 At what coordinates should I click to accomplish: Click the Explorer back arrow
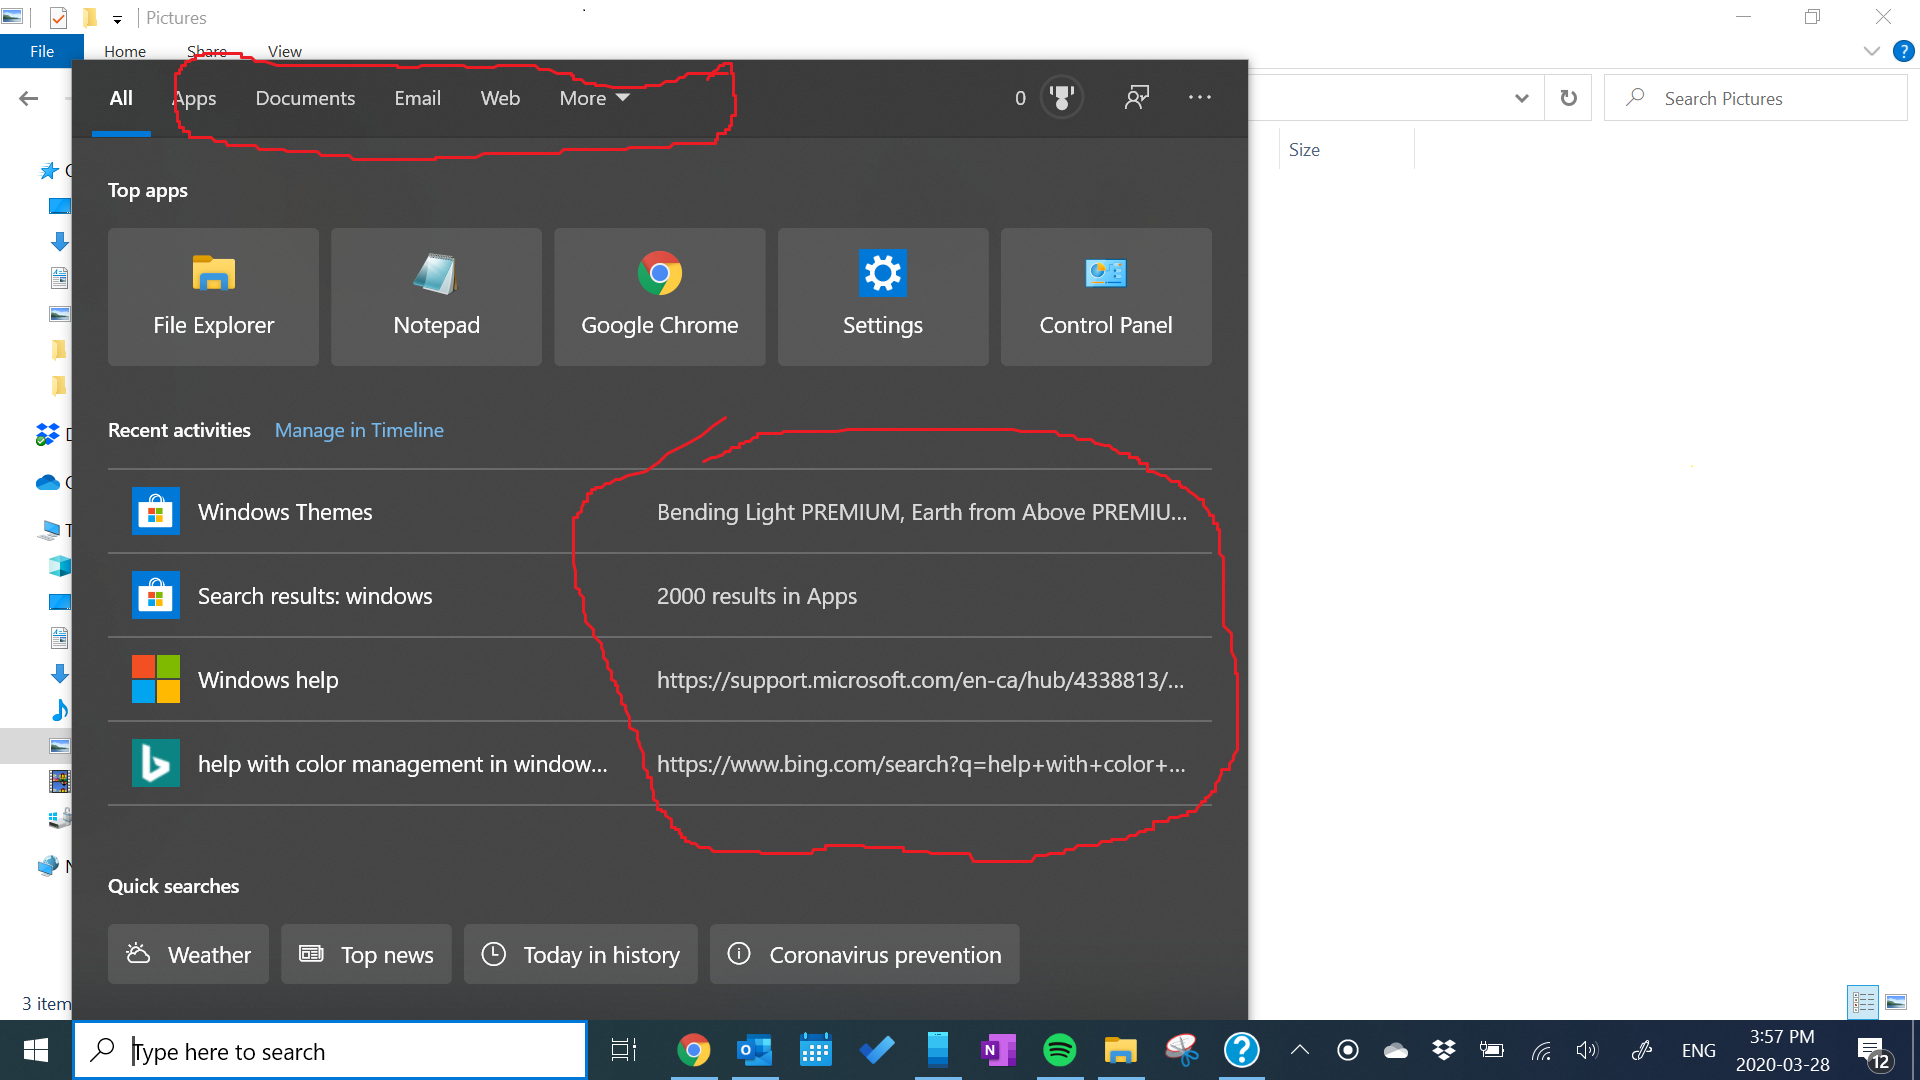(x=29, y=98)
